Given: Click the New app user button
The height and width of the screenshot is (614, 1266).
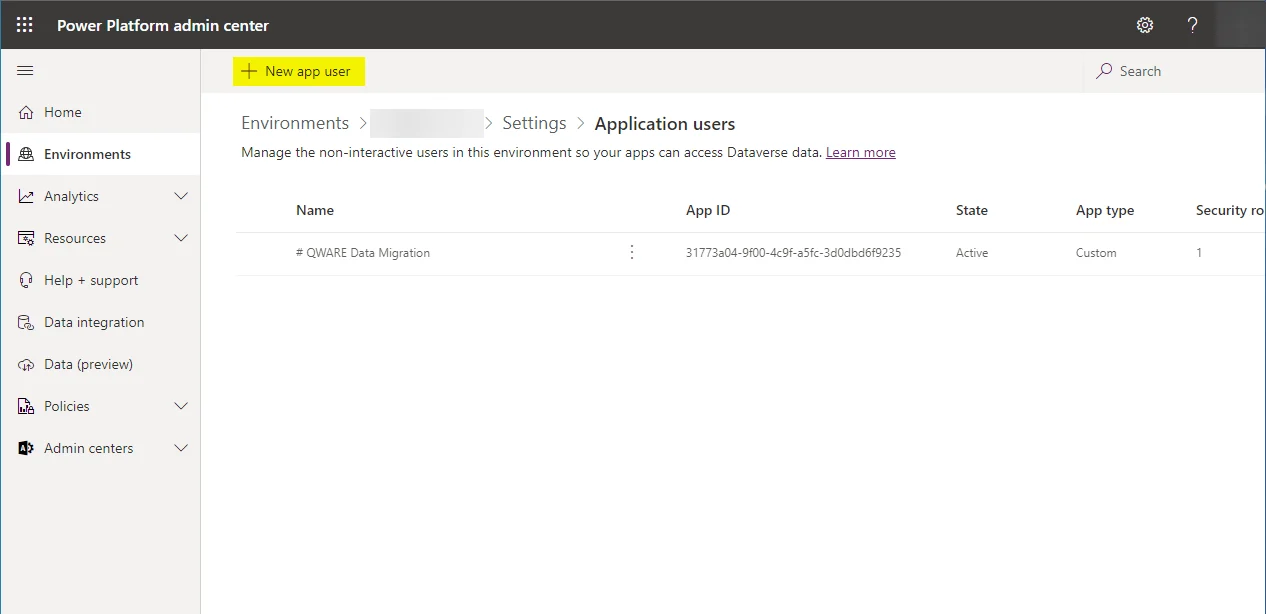Looking at the screenshot, I should [298, 71].
